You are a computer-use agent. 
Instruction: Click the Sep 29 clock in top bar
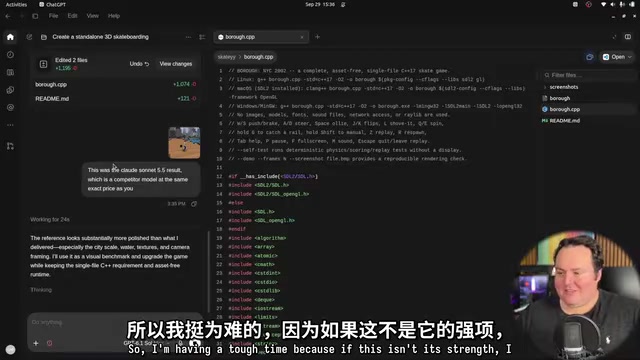tap(320, 4)
